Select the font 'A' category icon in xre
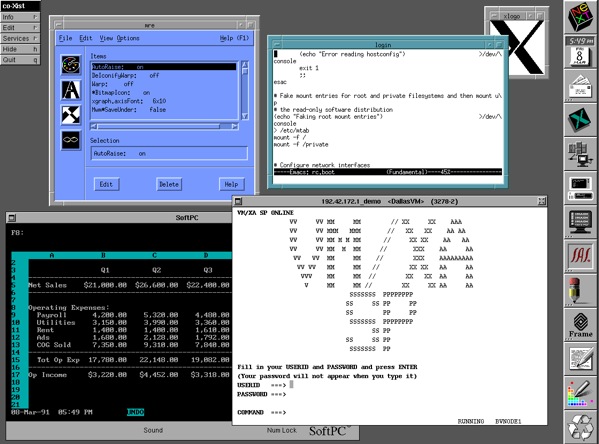 [x=71, y=90]
